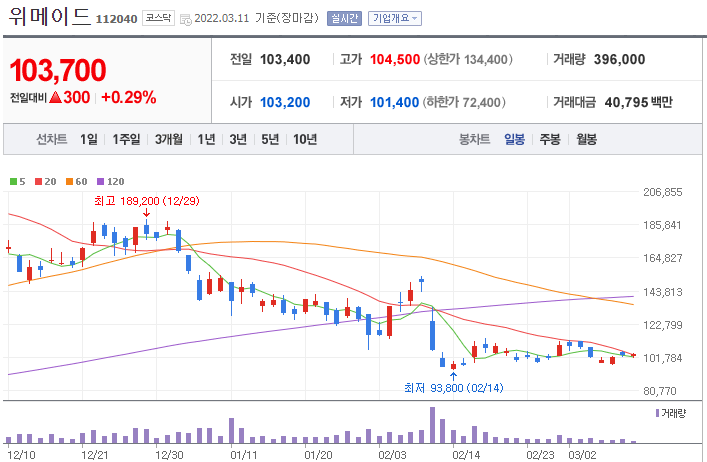
Task: Click the 상한가 134,400 text
Action: [x=468, y=59]
